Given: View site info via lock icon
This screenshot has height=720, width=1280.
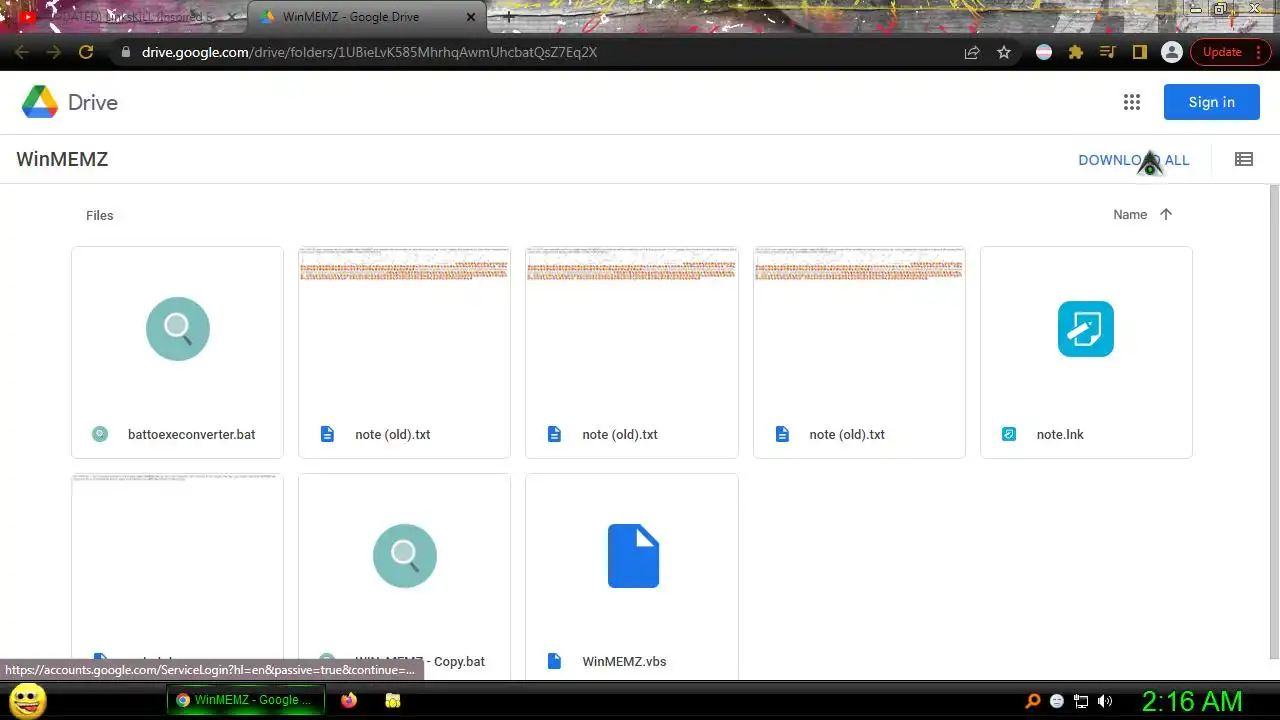Looking at the screenshot, I should (125, 52).
